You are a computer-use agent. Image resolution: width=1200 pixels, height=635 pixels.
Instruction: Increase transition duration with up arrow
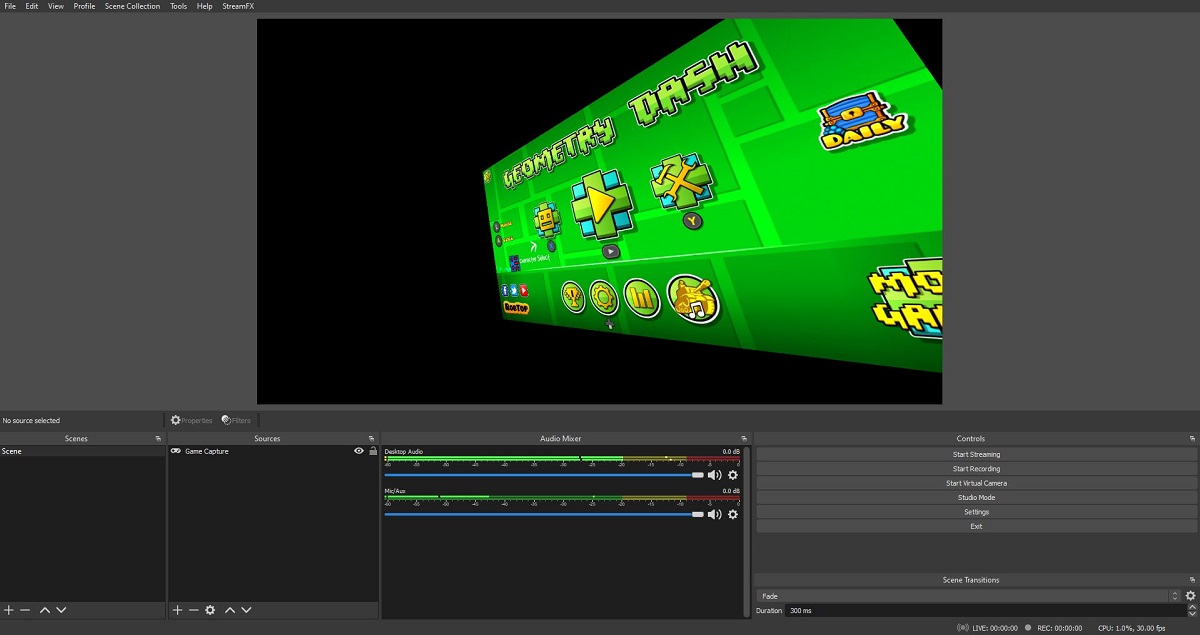click(x=1191, y=607)
